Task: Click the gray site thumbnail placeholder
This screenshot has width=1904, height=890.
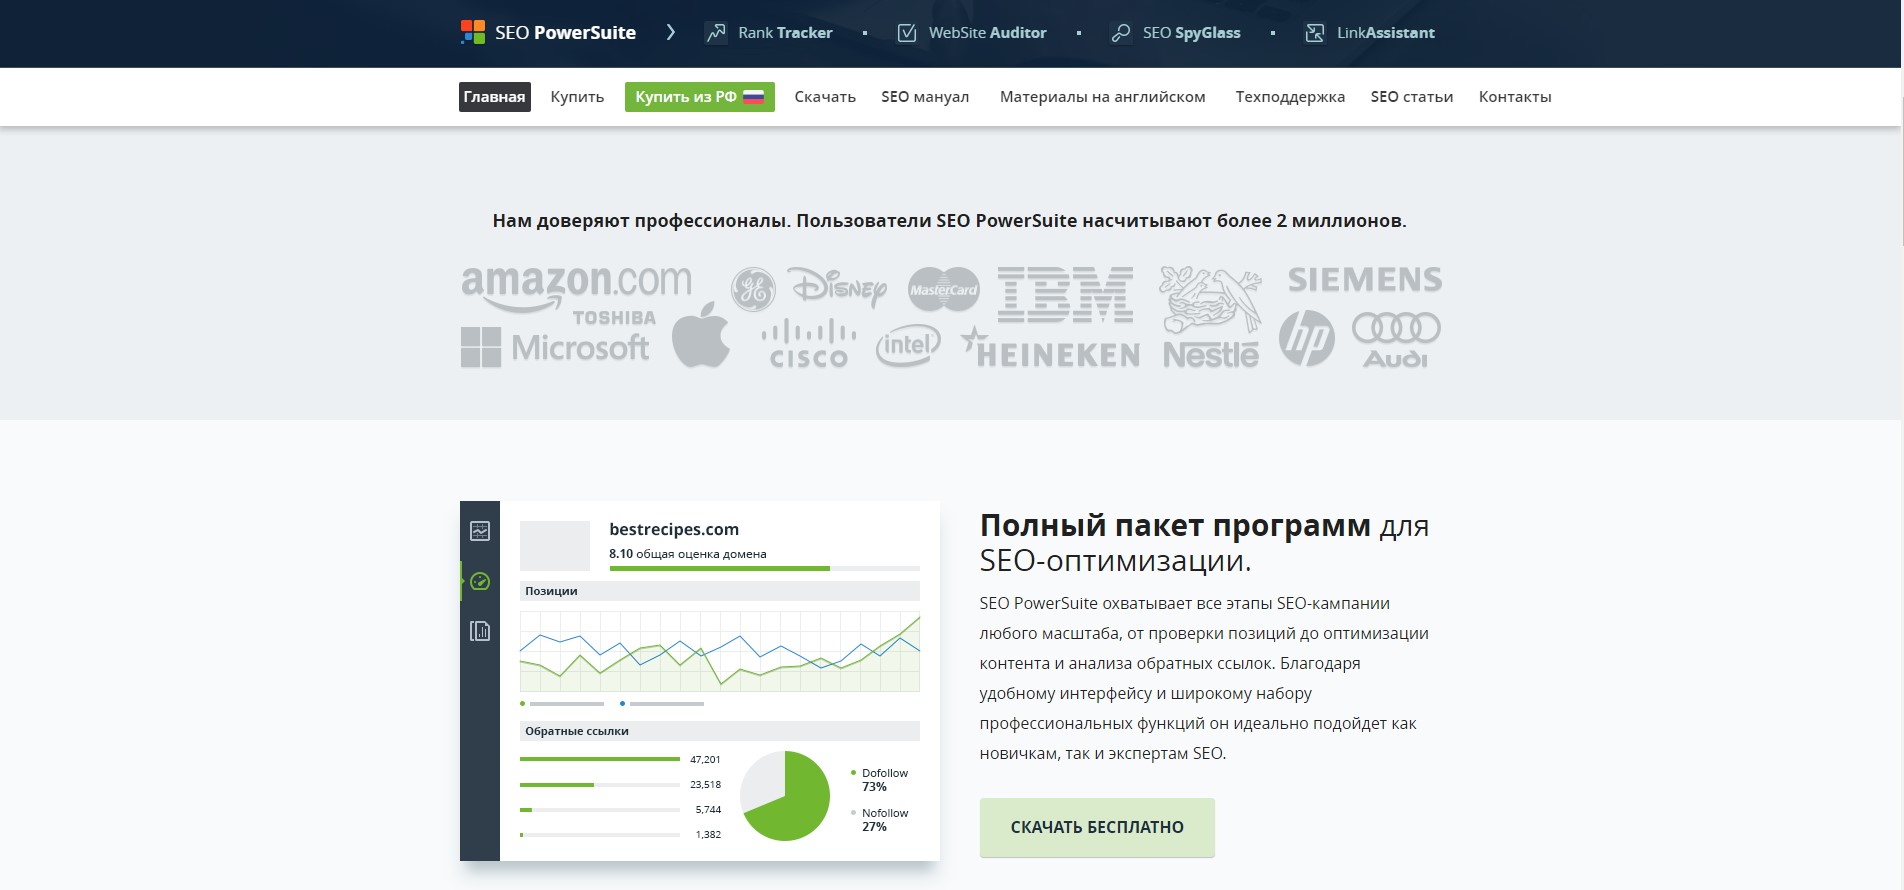Action: (555, 545)
